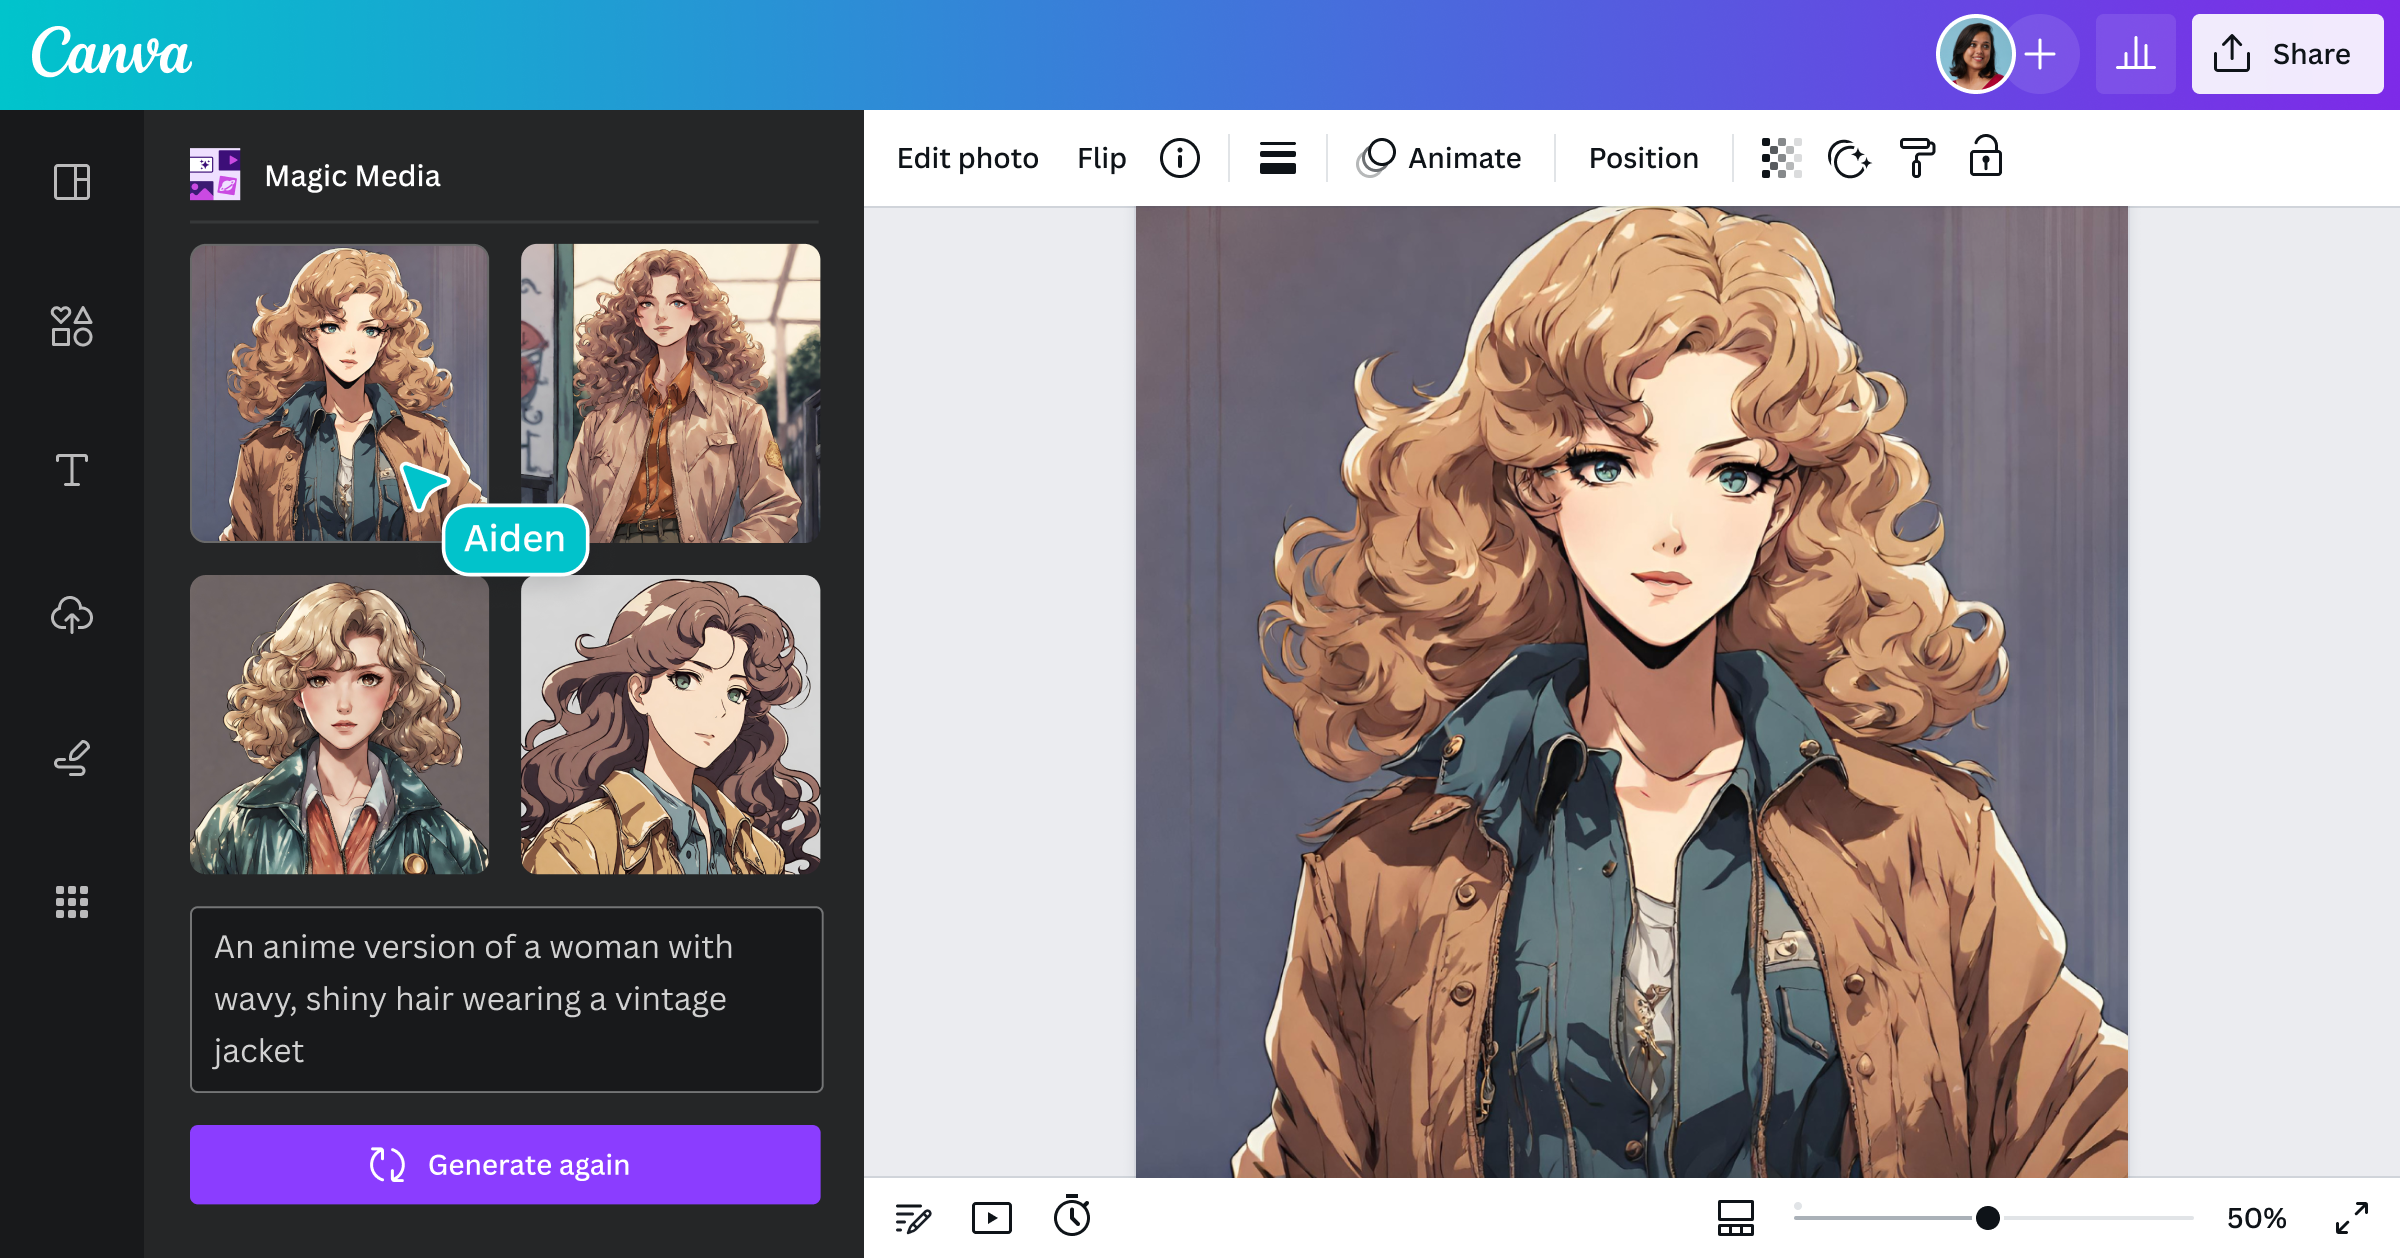Image resolution: width=2400 pixels, height=1260 pixels.
Task: Click the Position menu item
Action: tap(1642, 157)
